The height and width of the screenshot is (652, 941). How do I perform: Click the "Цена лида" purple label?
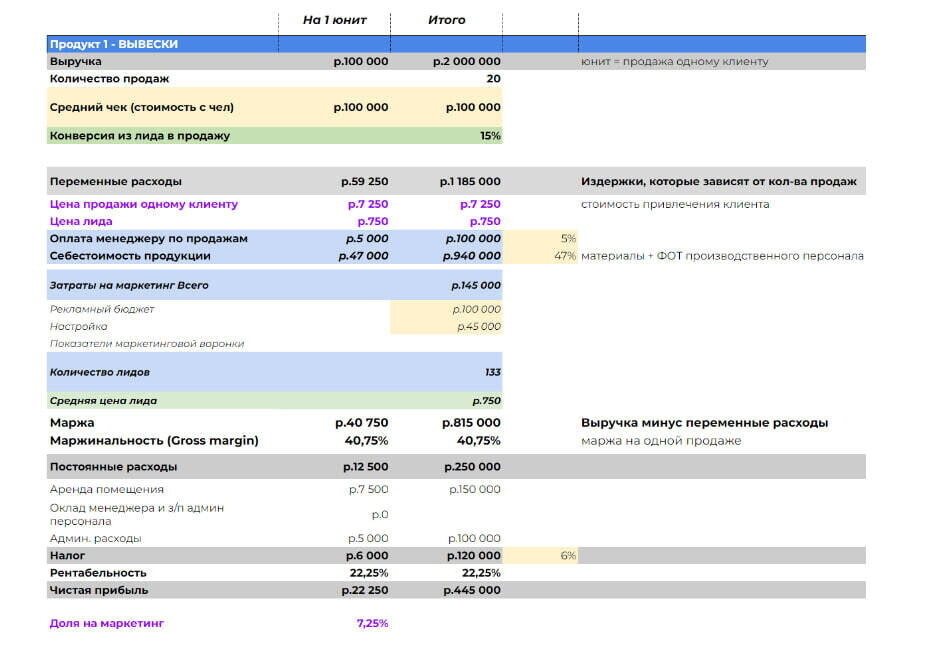[x=81, y=221]
